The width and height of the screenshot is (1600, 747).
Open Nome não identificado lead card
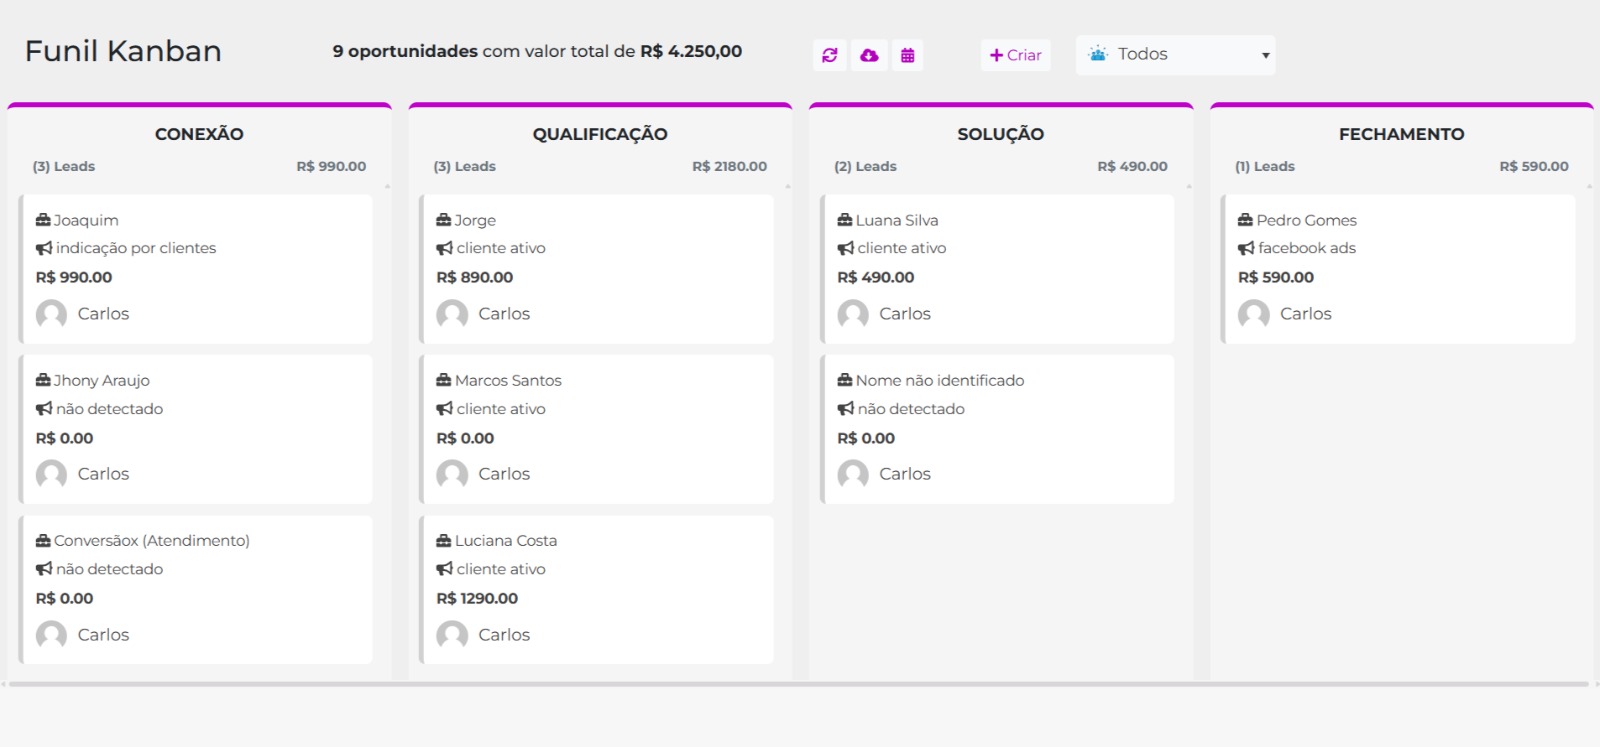click(x=997, y=428)
